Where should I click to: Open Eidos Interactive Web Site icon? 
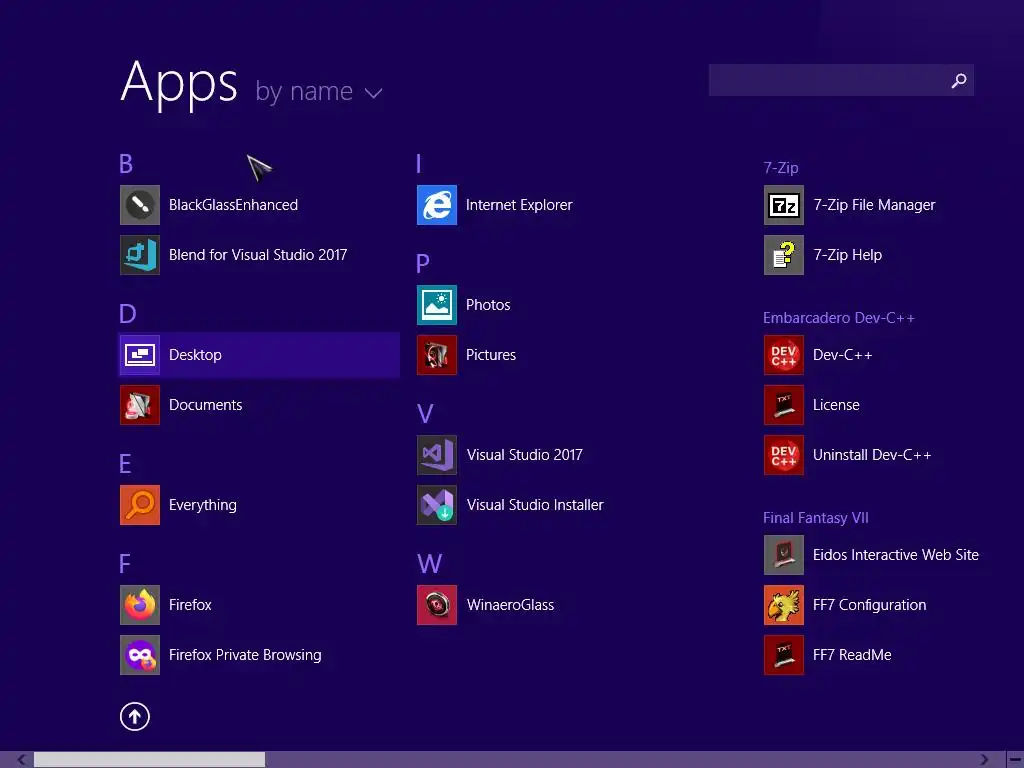pyautogui.click(x=784, y=555)
